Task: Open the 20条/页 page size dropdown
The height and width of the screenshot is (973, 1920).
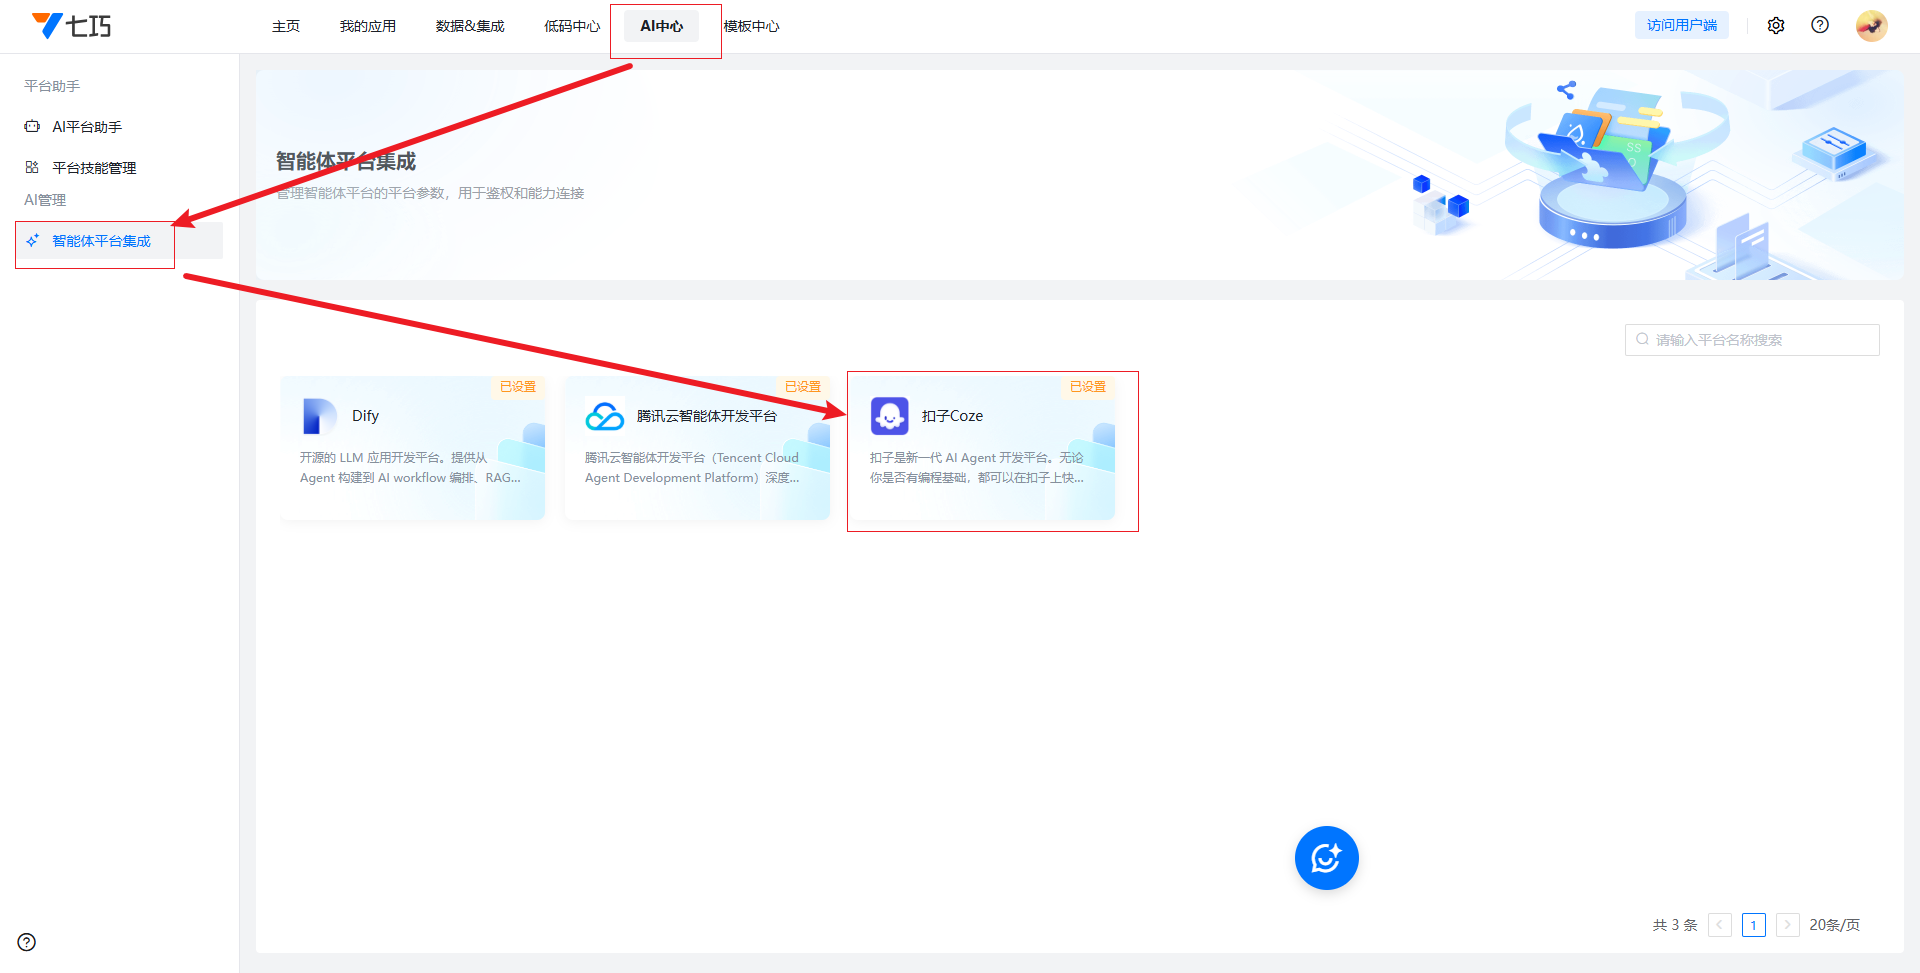Action: point(1834,925)
